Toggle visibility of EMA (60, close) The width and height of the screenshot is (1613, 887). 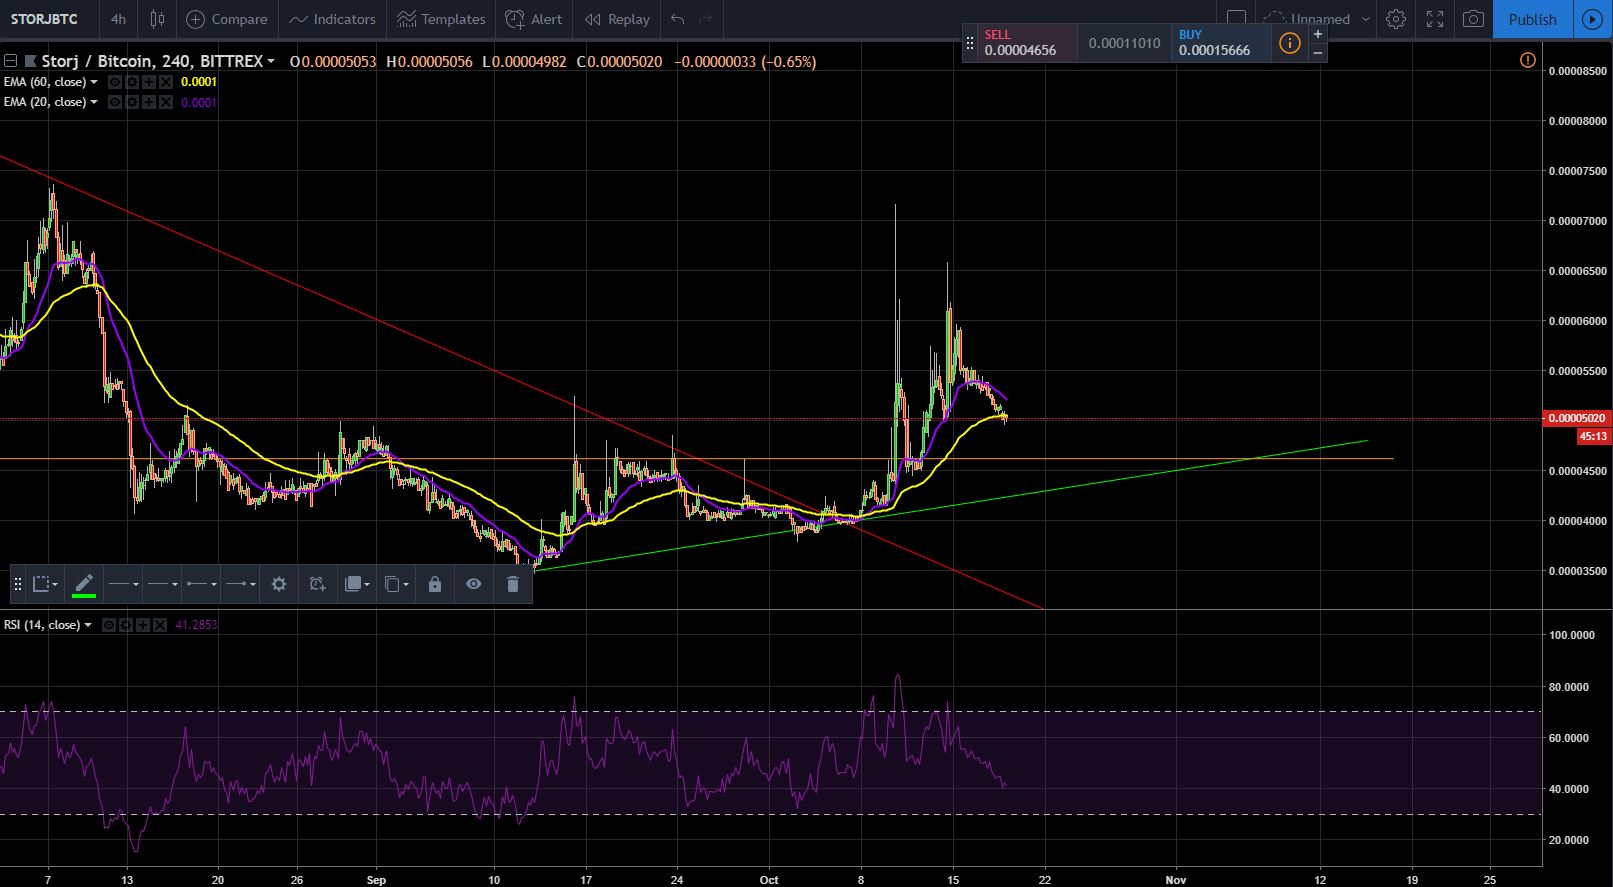pyautogui.click(x=115, y=82)
